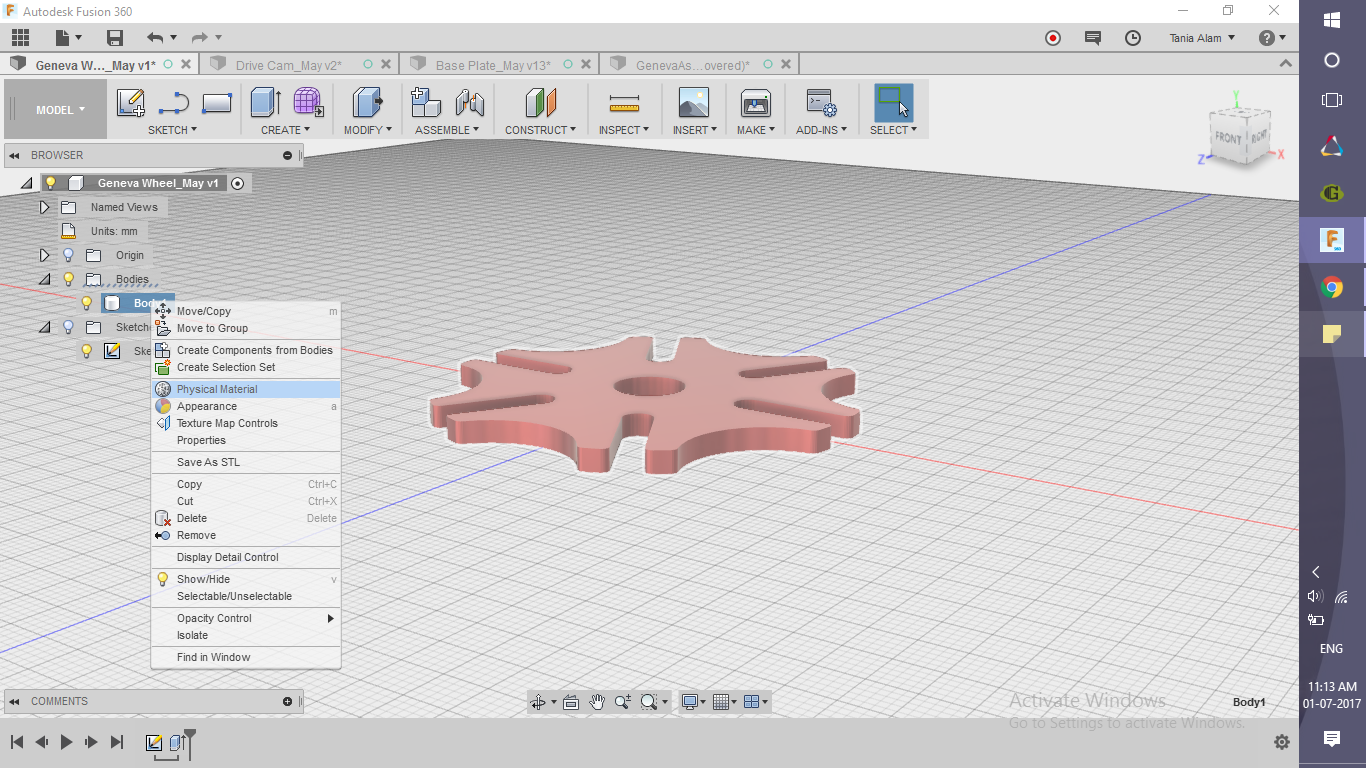Viewport: 1366px width, 768px height.
Task: Click the Sketch feature in timeline
Action: [154, 743]
